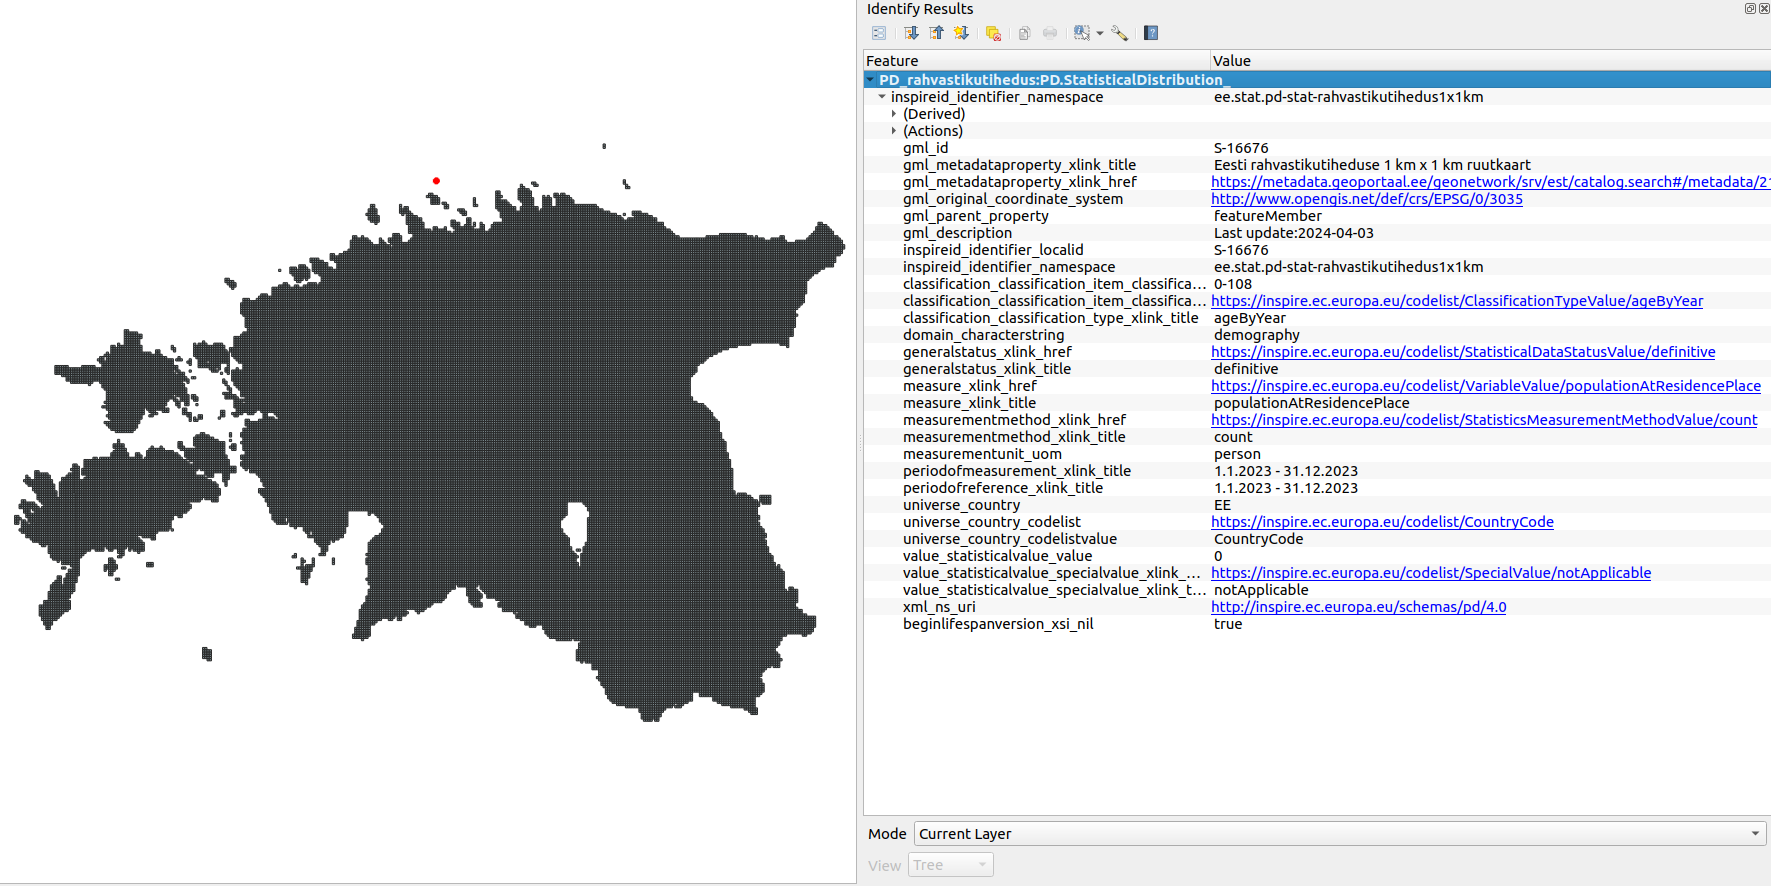Click the Copy selected feature icon

pyautogui.click(x=1024, y=33)
